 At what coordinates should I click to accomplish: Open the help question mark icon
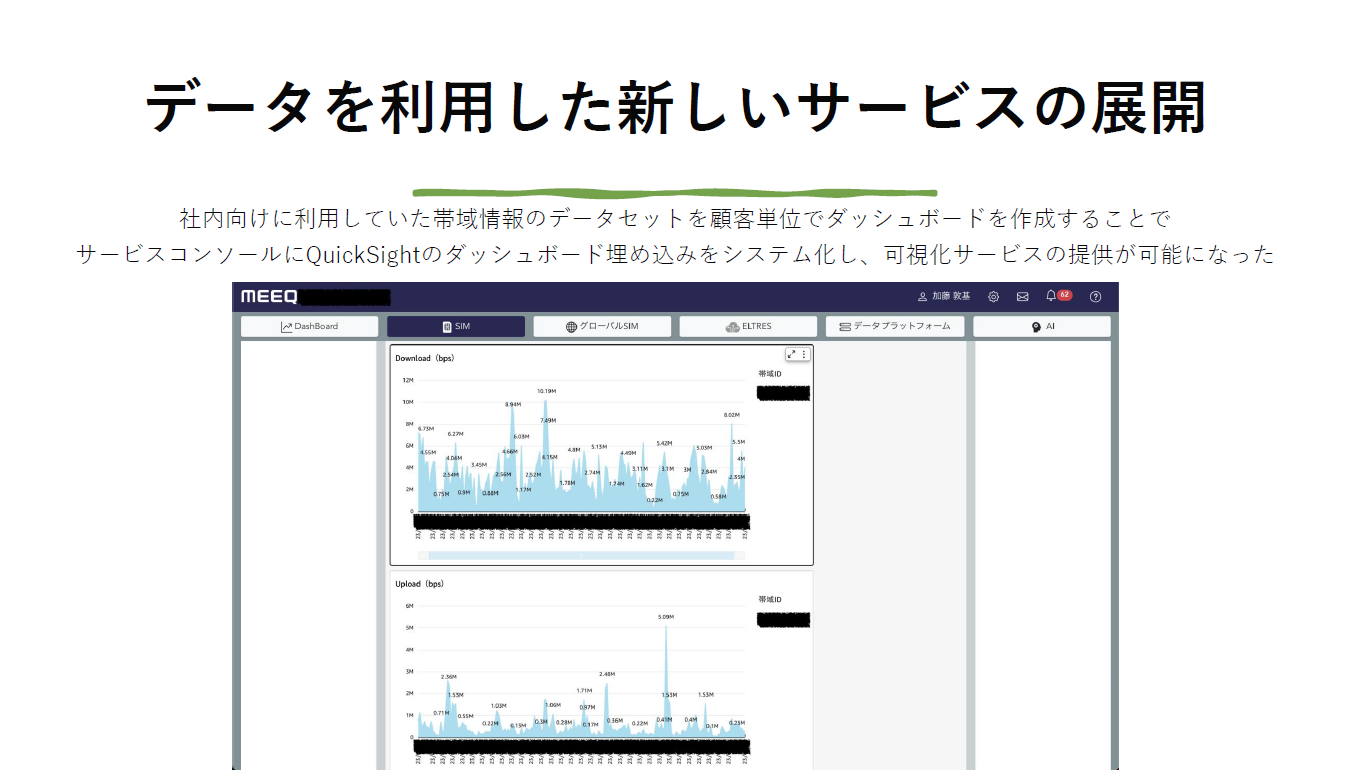tap(1095, 296)
